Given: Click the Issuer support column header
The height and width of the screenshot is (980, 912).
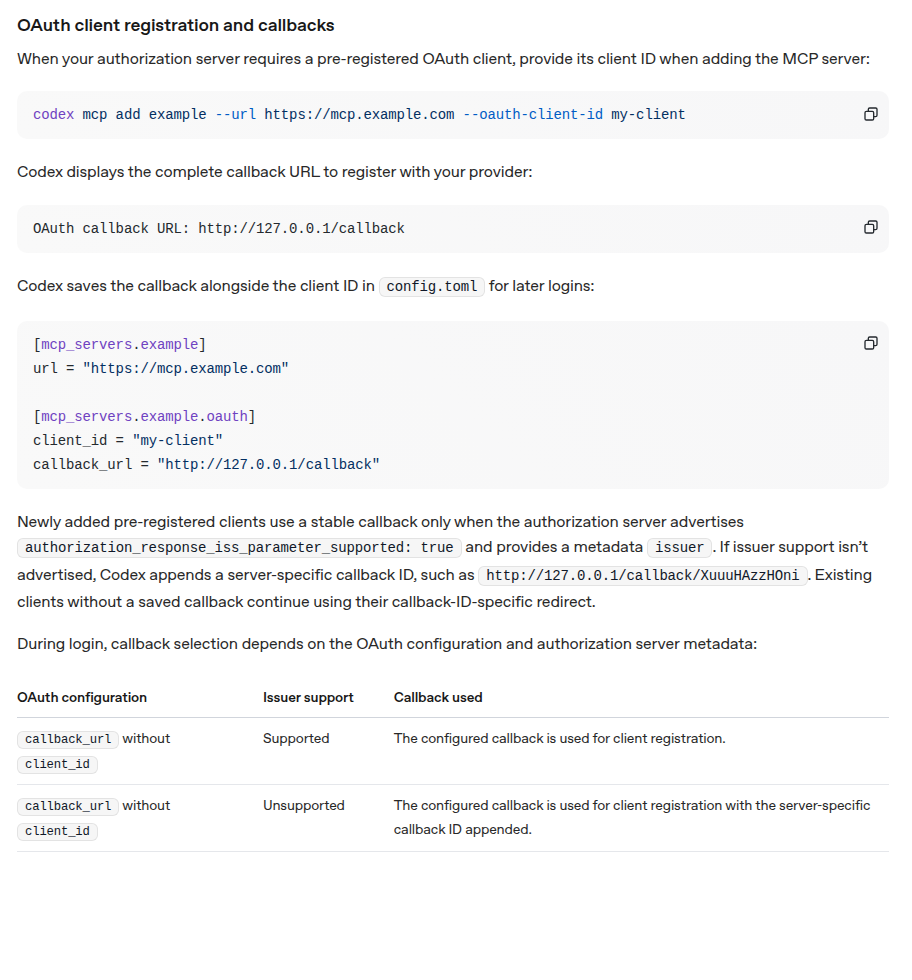Looking at the screenshot, I should [x=308, y=698].
